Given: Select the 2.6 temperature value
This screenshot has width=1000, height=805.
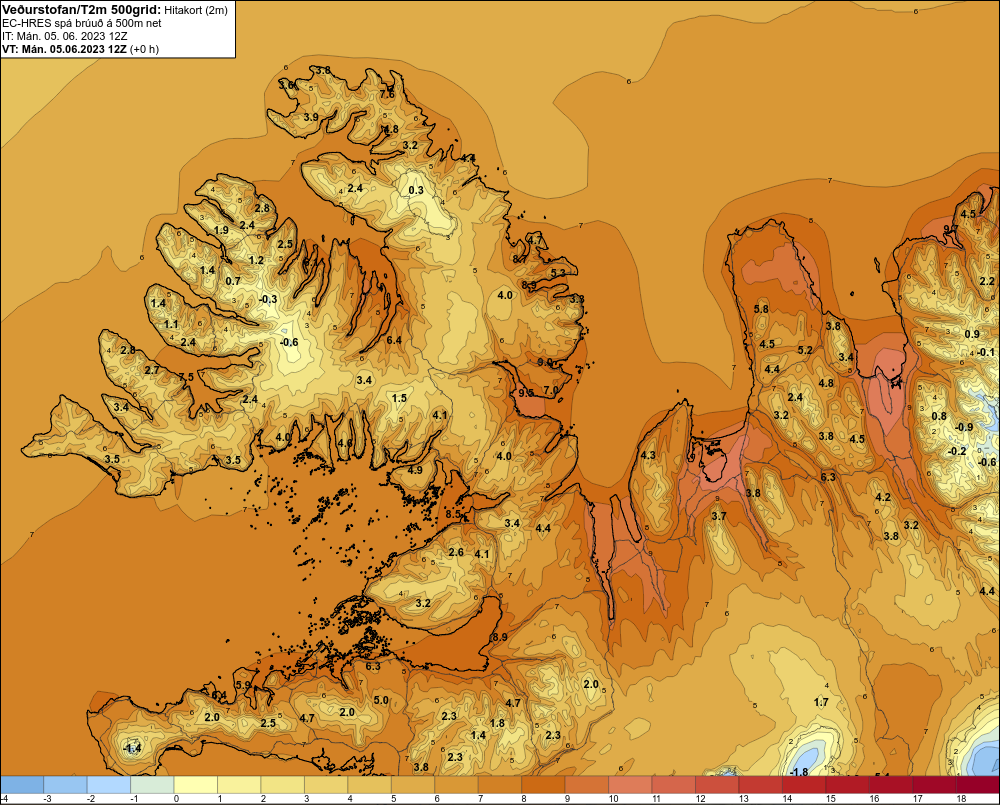Looking at the screenshot, I should [456, 552].
